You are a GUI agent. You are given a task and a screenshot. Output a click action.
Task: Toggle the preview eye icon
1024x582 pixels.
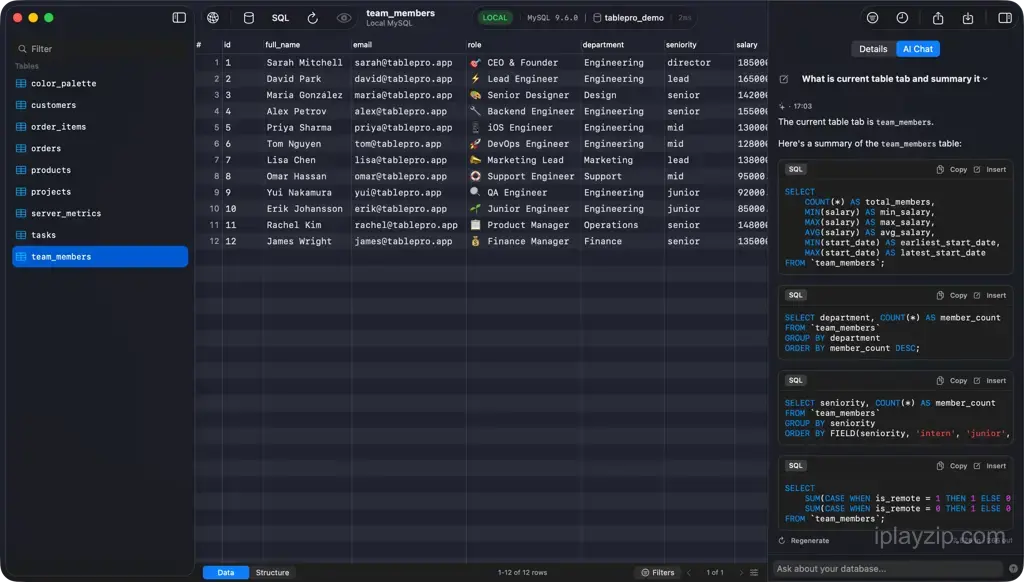344,18
